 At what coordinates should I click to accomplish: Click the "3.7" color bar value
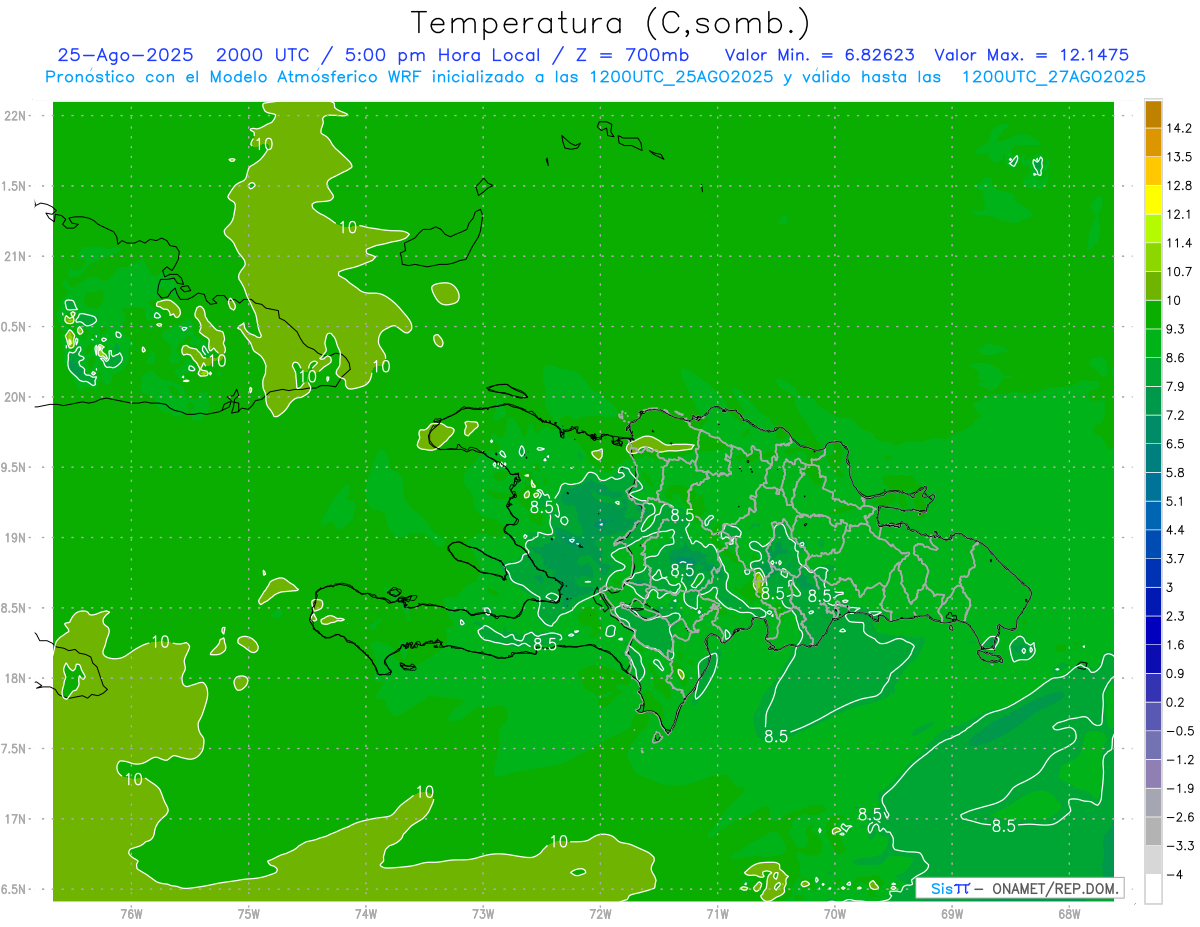(1176, 559)
